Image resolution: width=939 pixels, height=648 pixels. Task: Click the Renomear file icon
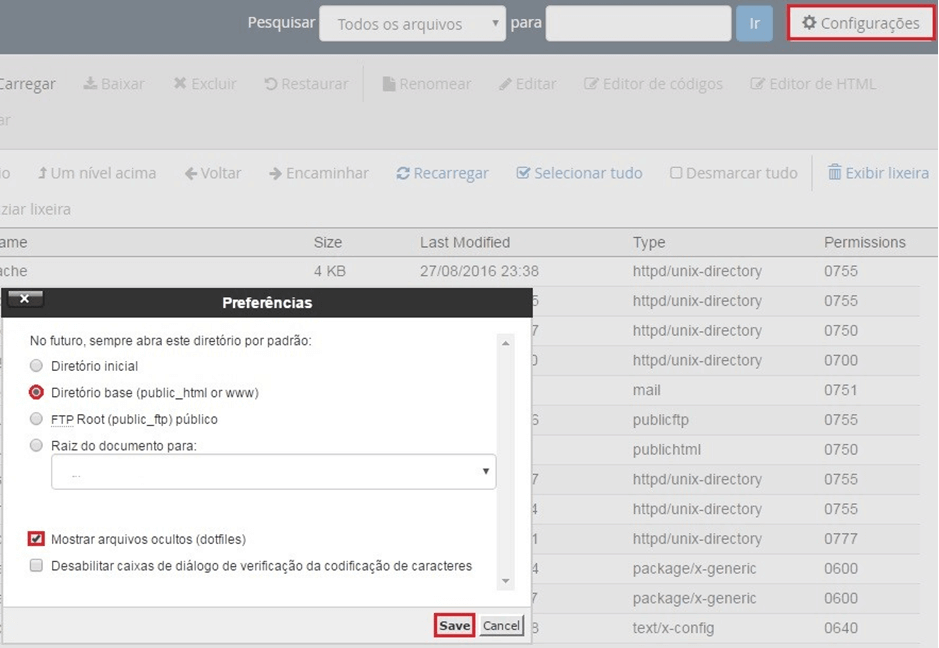(x=389, y=84)
